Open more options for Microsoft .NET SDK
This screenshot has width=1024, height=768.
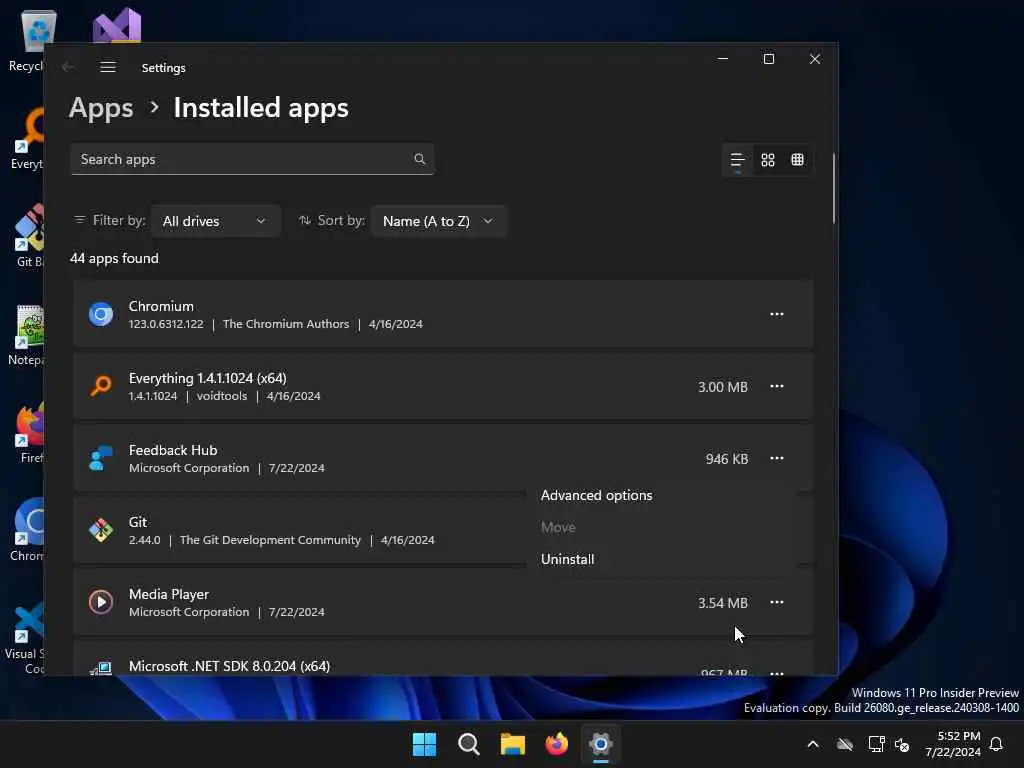(x=776, y=672)
